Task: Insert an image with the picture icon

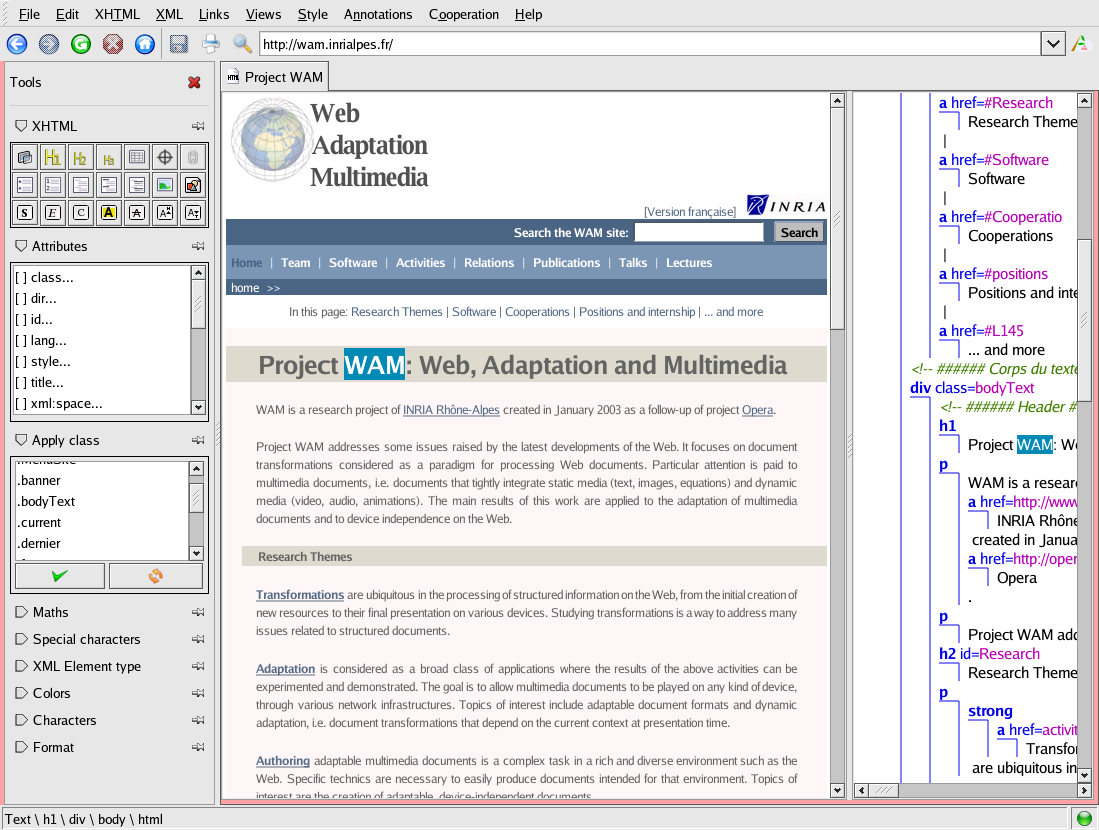Action: tap(165, 185)
